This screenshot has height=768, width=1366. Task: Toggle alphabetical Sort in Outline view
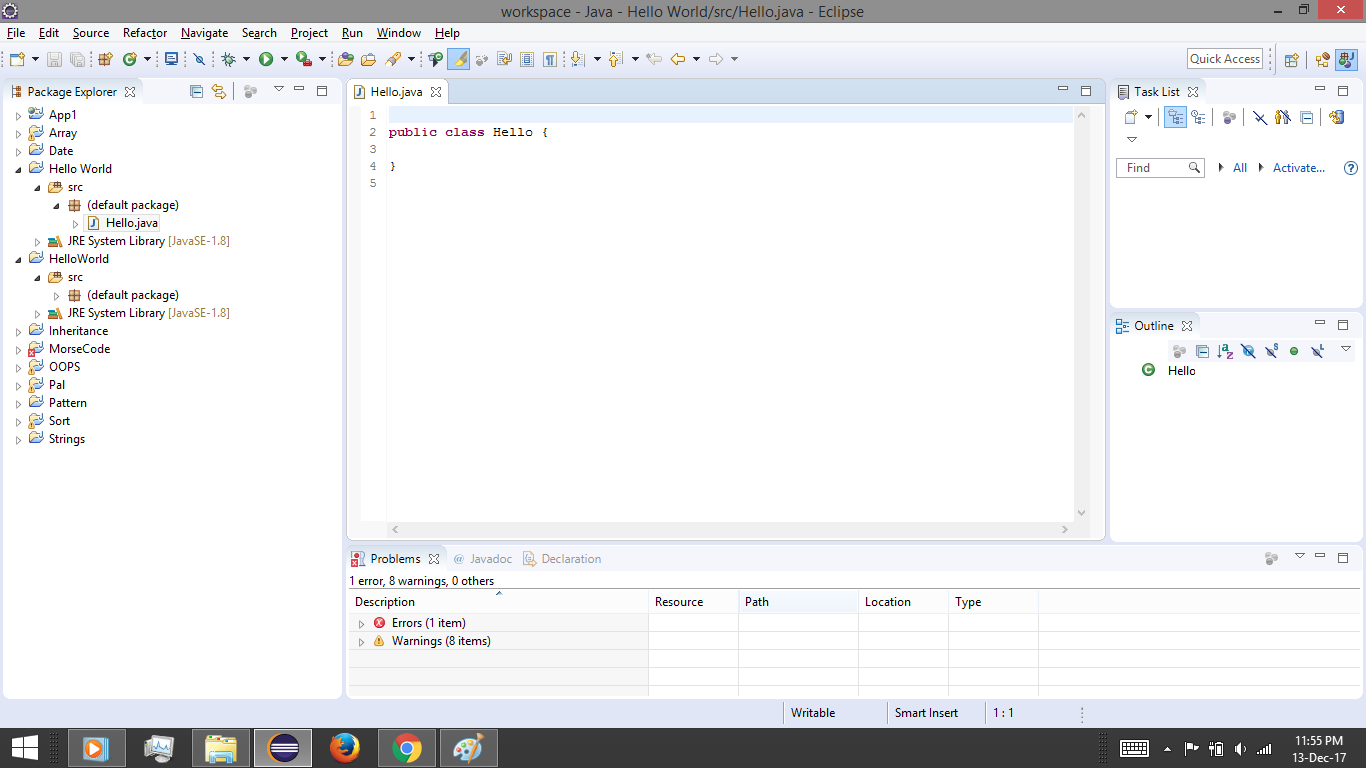click(1225, 351)
